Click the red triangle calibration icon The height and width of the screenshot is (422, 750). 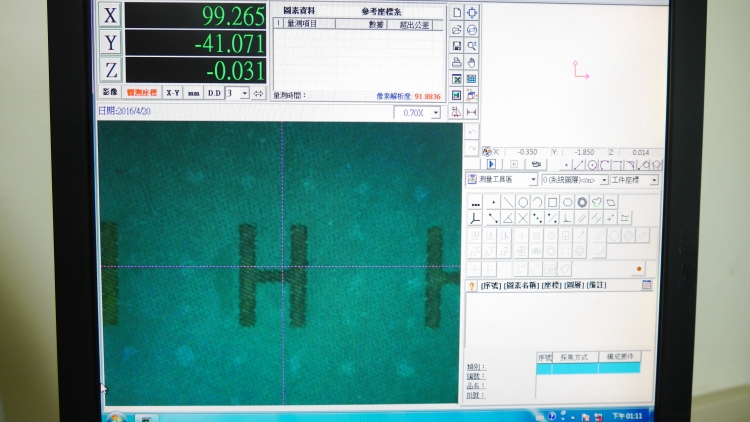pyautogui.click(x=456, y=111)
